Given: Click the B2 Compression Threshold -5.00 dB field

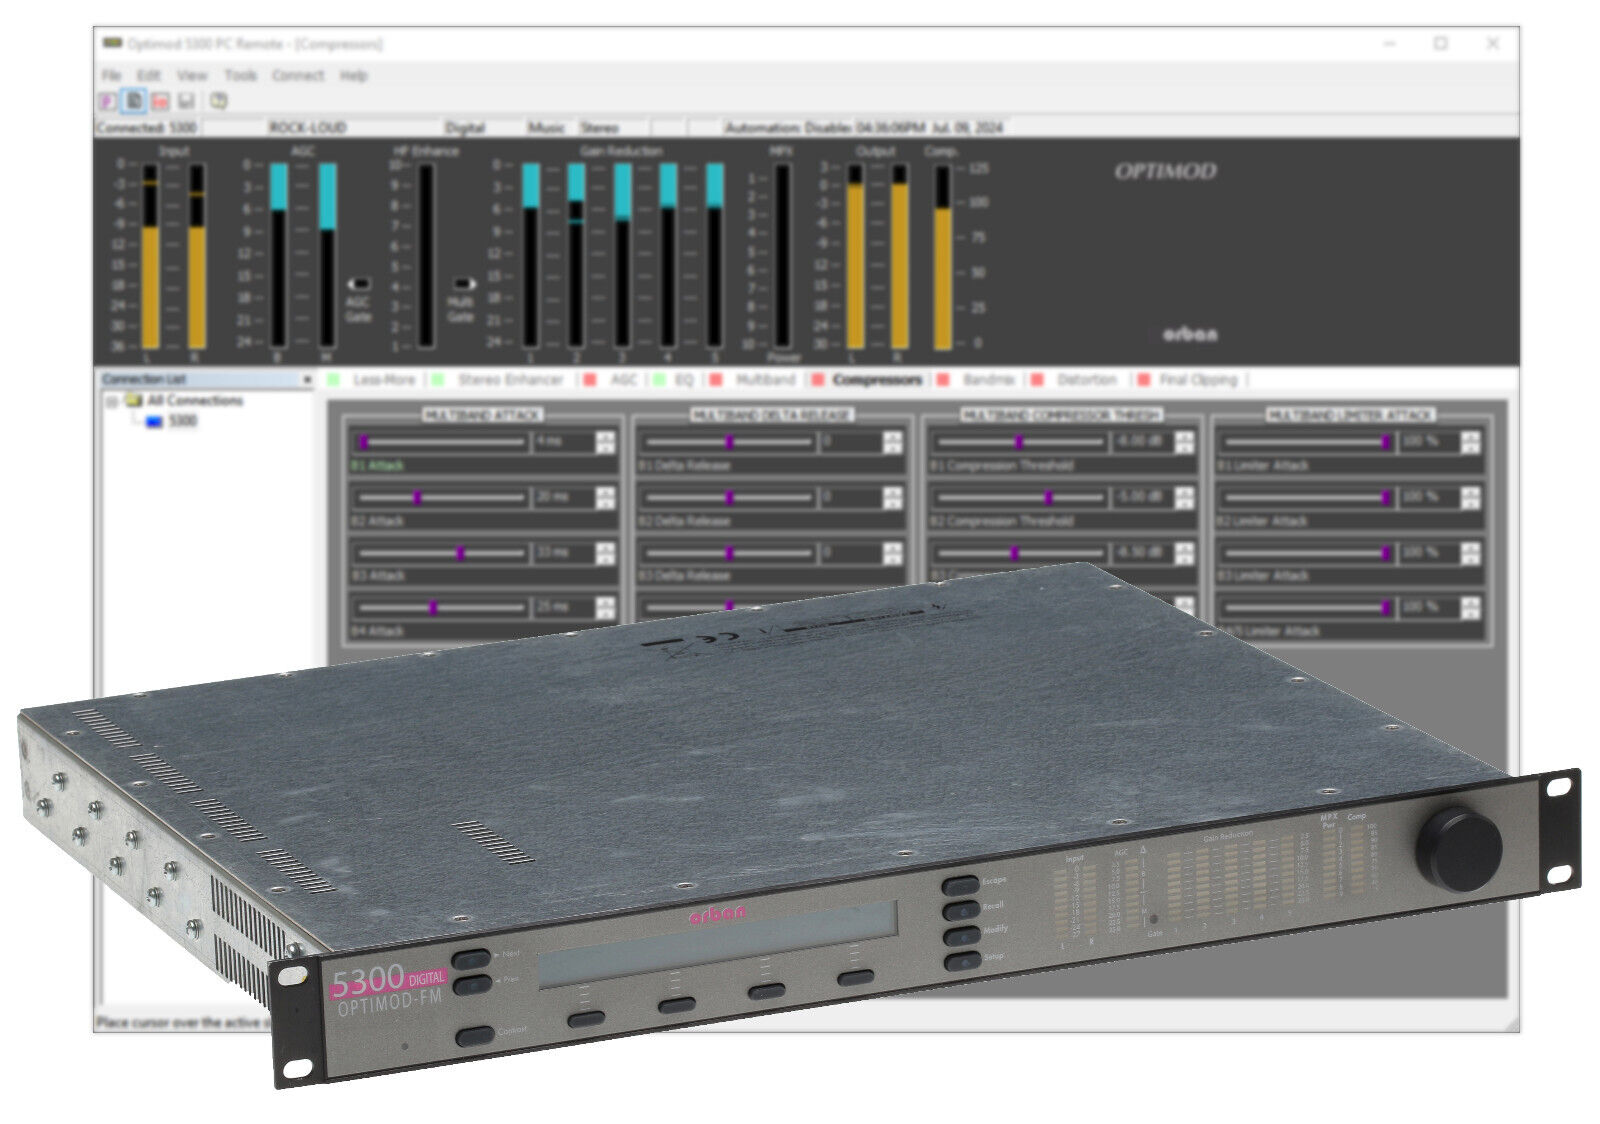Looking at the screenshot, I should click(1142, 498).
